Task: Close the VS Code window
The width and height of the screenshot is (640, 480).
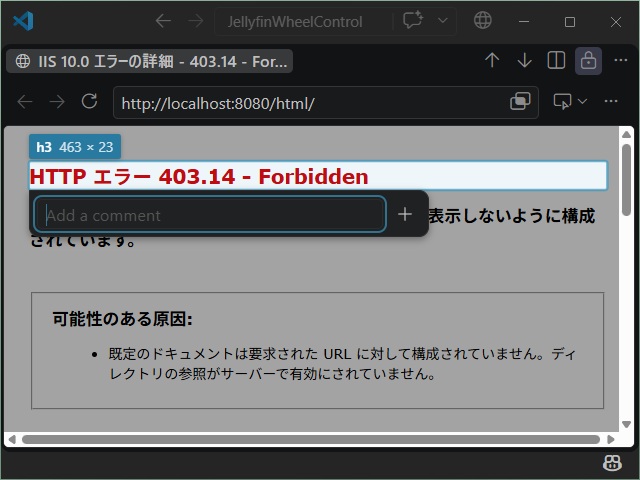Action: click(616, 22)
